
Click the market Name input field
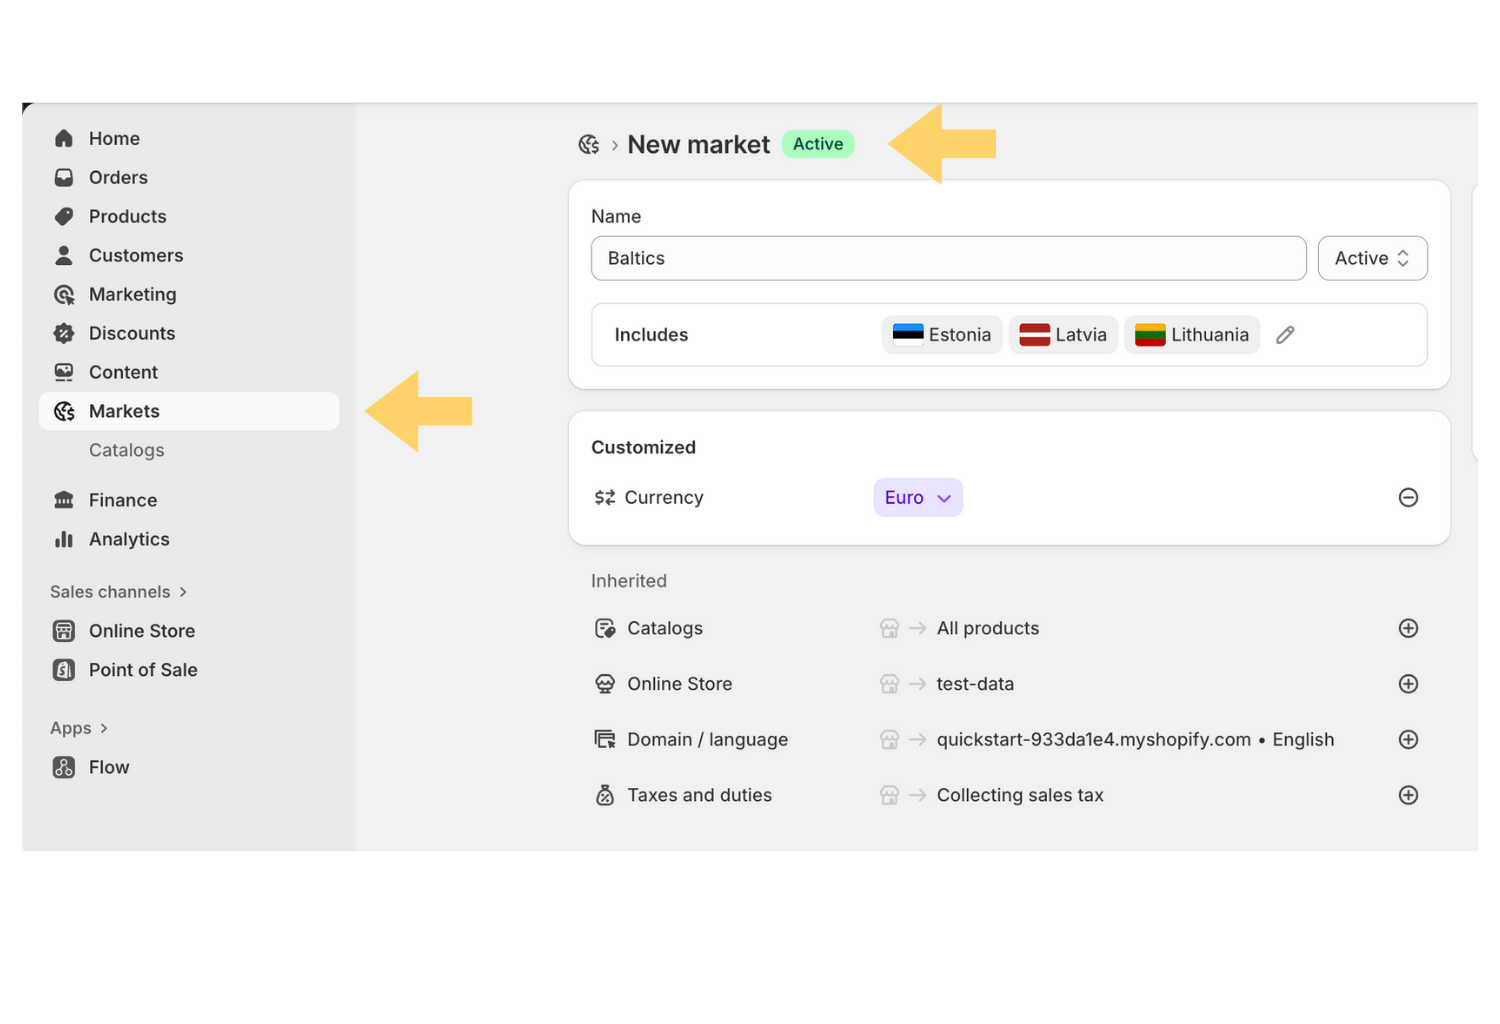pos(948,258)
